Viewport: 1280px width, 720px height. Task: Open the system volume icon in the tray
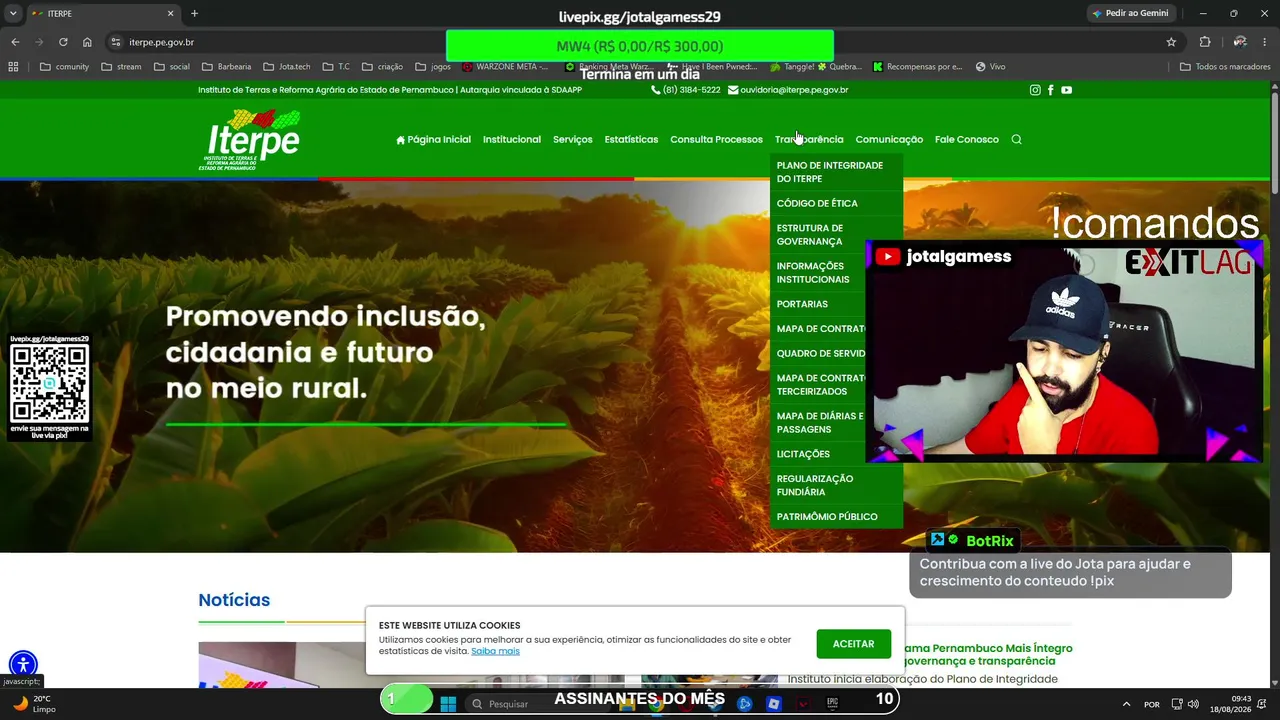(x=1193, y=704)
